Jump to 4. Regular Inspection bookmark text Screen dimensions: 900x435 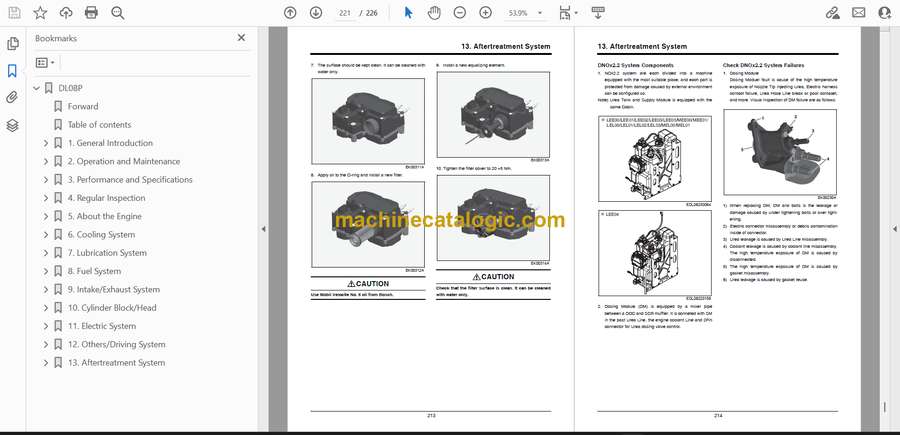pos(106,198)
